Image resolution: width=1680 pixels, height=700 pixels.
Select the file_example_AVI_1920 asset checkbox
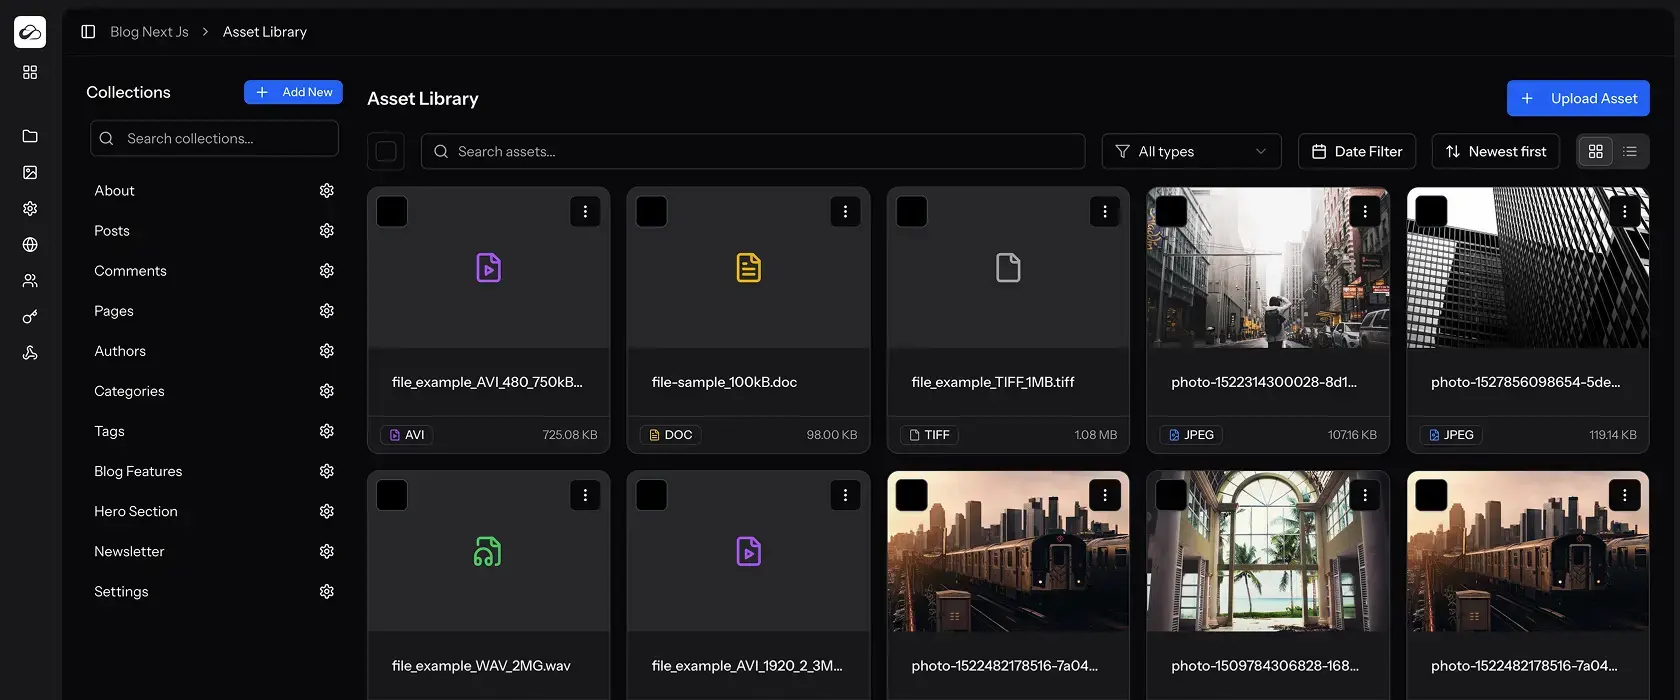652,495
